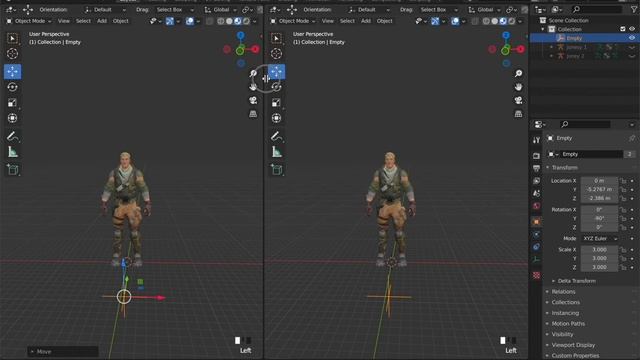This screenshot has width=640, height=360.
Task: Open XYZ Euler rotation mode dropdown
Action: coord(600,238)
